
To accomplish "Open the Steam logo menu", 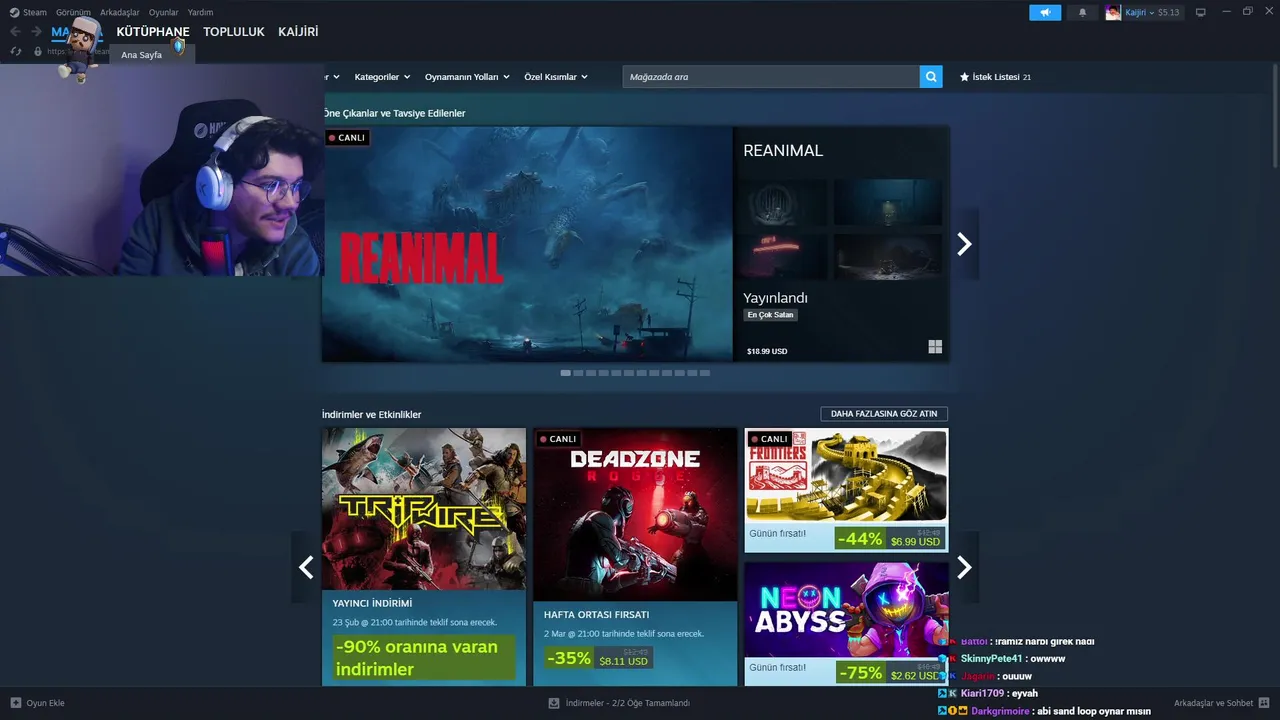I will coord(28,12).
